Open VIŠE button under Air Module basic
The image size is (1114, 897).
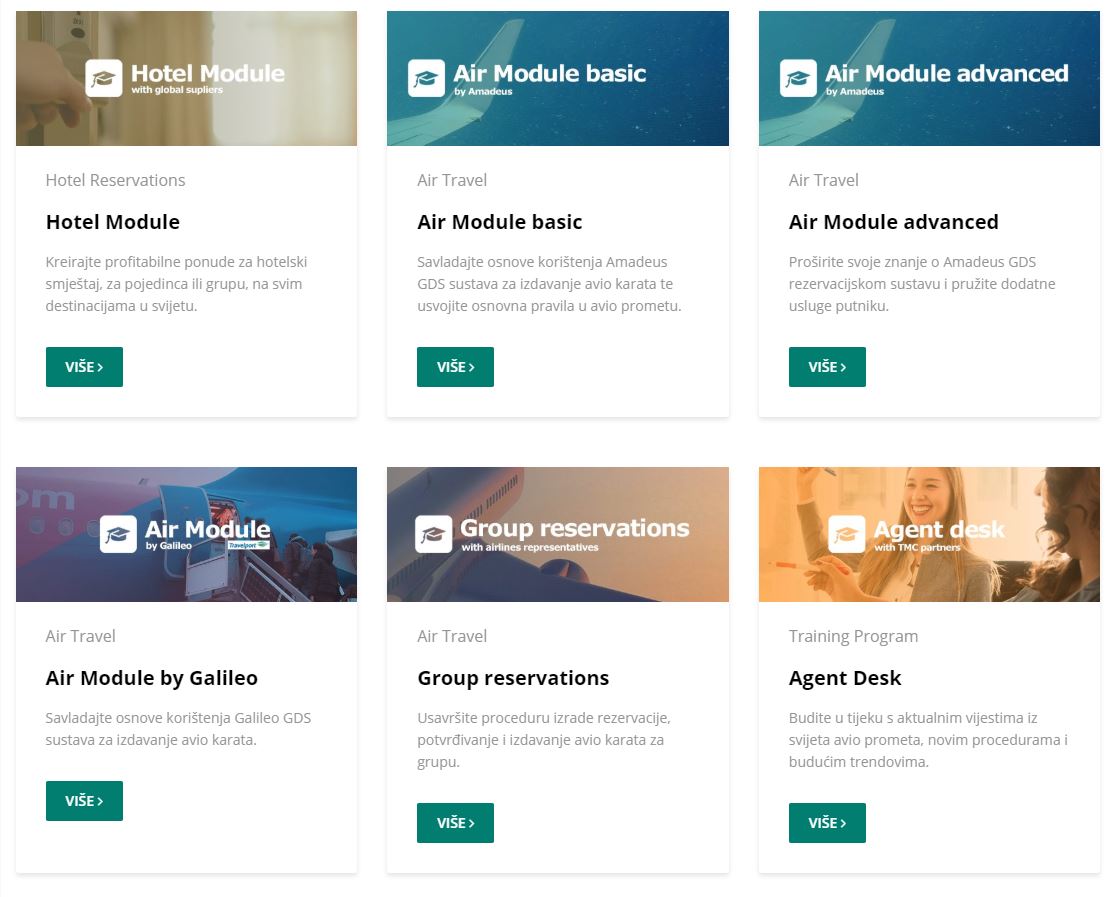pyautogui.click(x=455, y=367)
